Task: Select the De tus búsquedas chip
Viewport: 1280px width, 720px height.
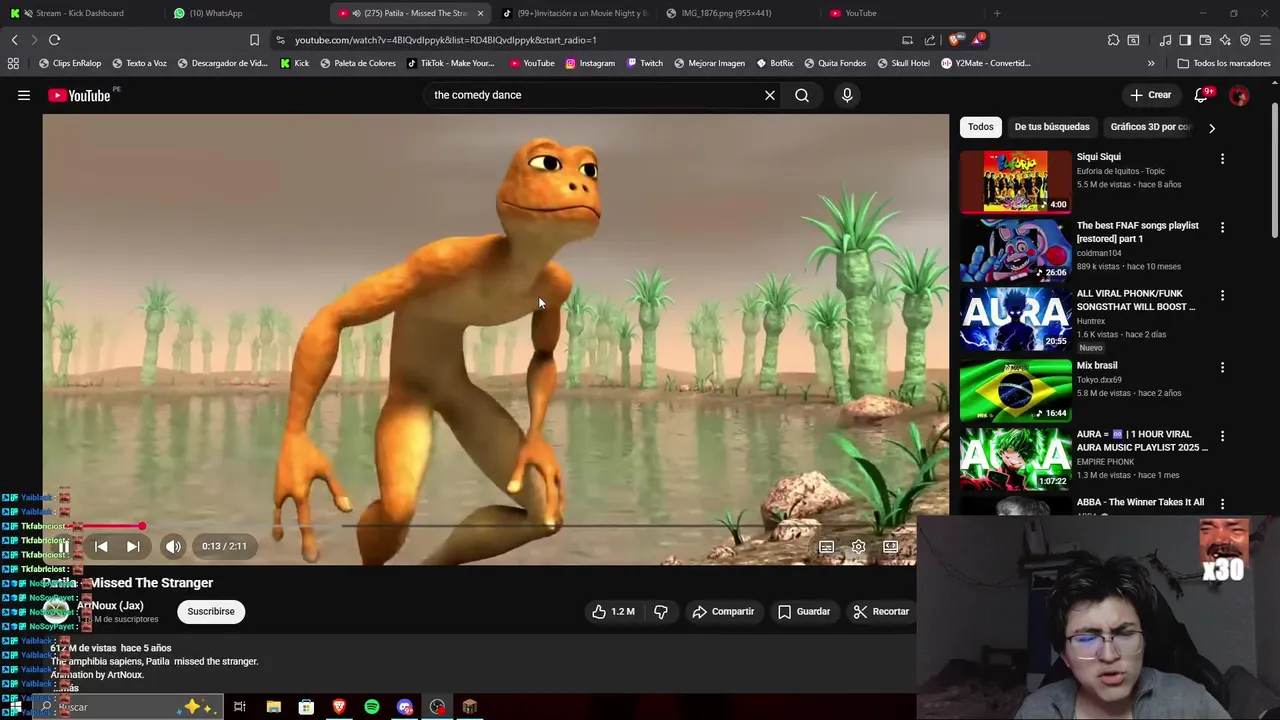Action: (x=1052, y=127)
